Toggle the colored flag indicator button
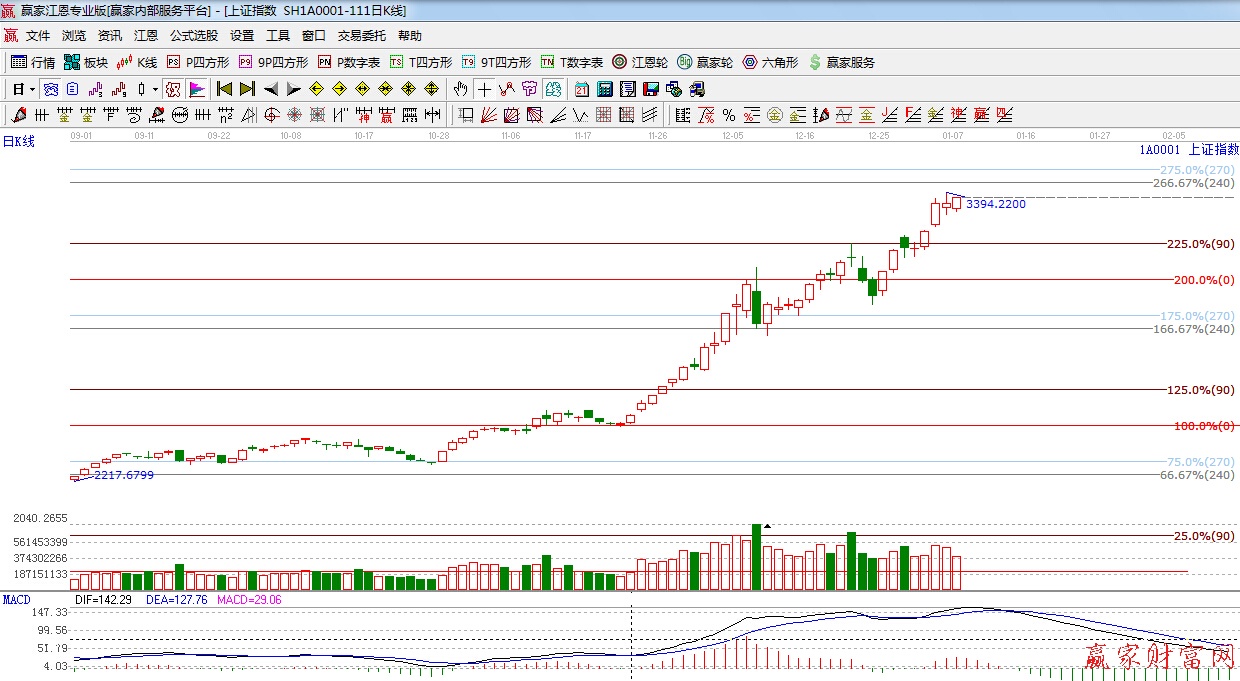Screen dimensions: 1240x681 click(196, 89)
